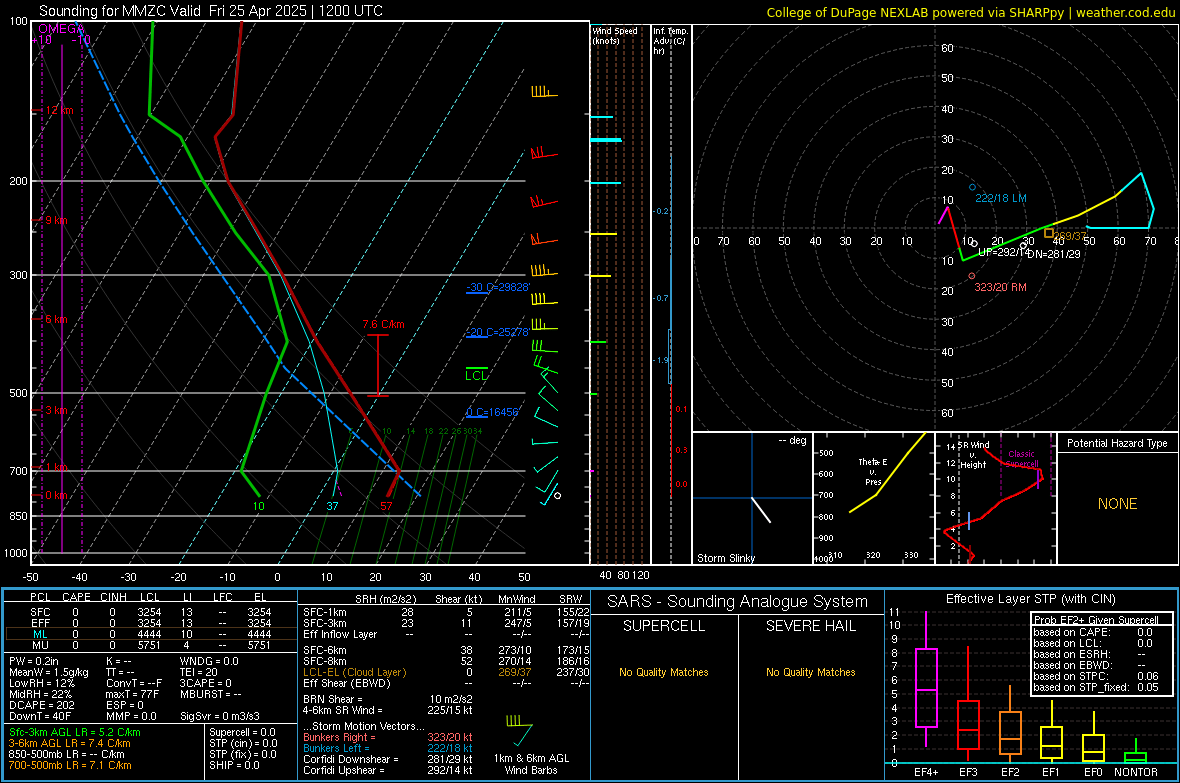Image resolution: width=1180 pixels, height=783 pixels.
Task: Click the weather.cod.edu credit text
Action: 1125,12
